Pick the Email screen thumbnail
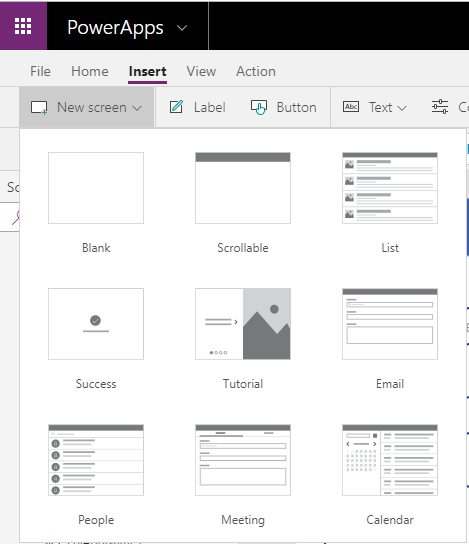The height and width of the screenshot is (544, 469). (390, 324)
